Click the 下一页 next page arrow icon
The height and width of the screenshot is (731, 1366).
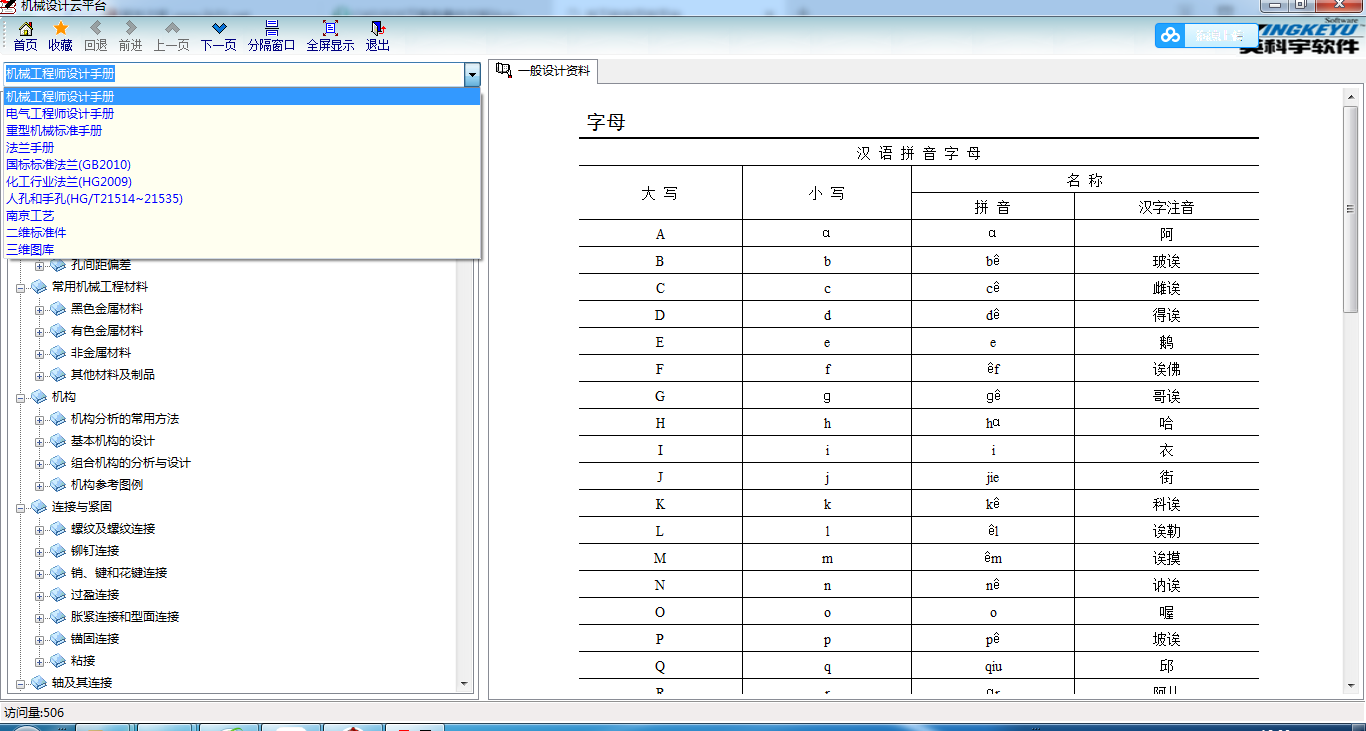pos(218,29)
